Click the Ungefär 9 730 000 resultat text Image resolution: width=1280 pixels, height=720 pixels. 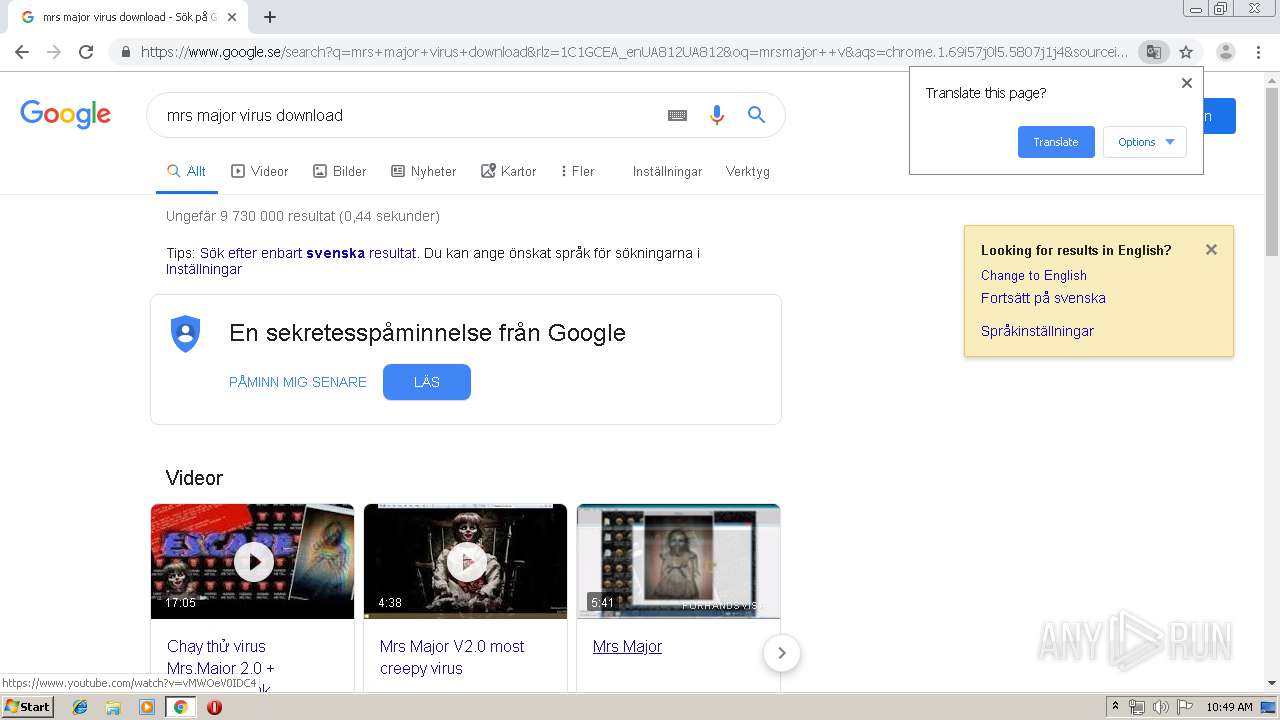(303, 216)
